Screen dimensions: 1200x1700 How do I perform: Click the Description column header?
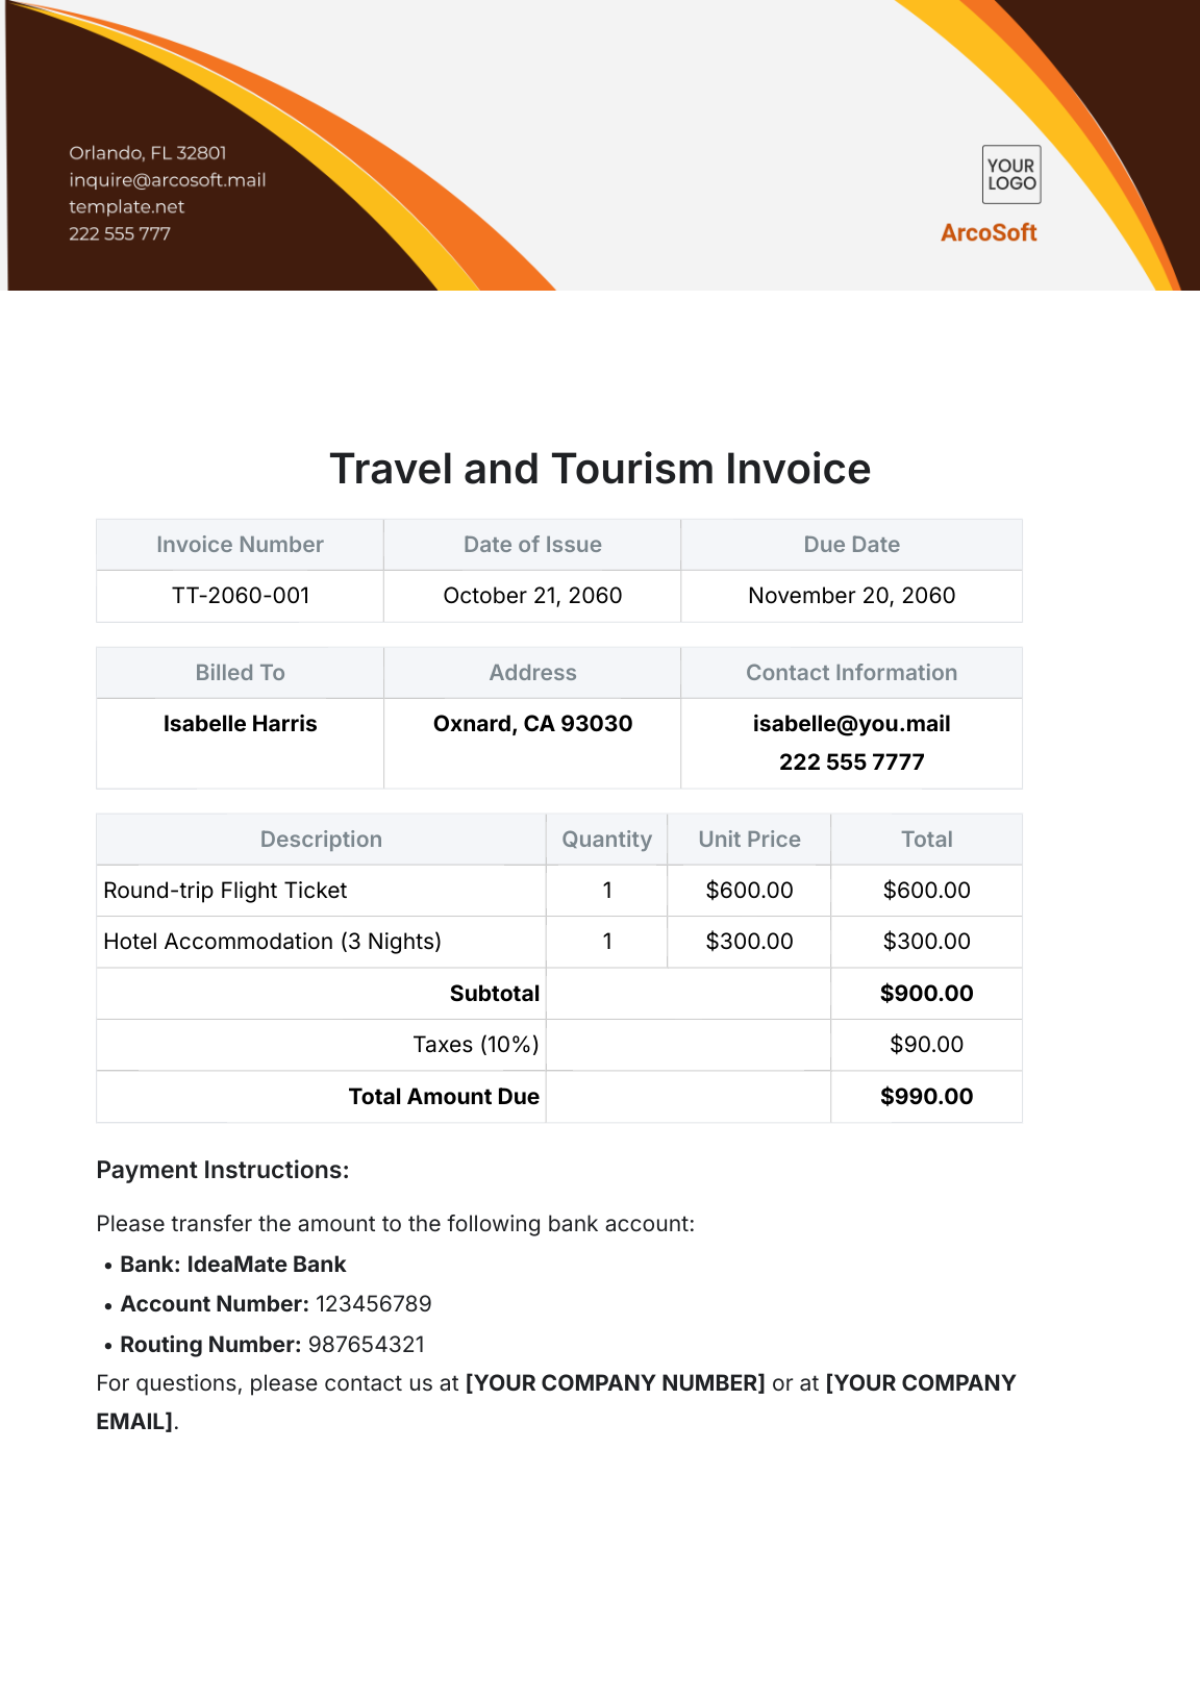pos(321,840)
